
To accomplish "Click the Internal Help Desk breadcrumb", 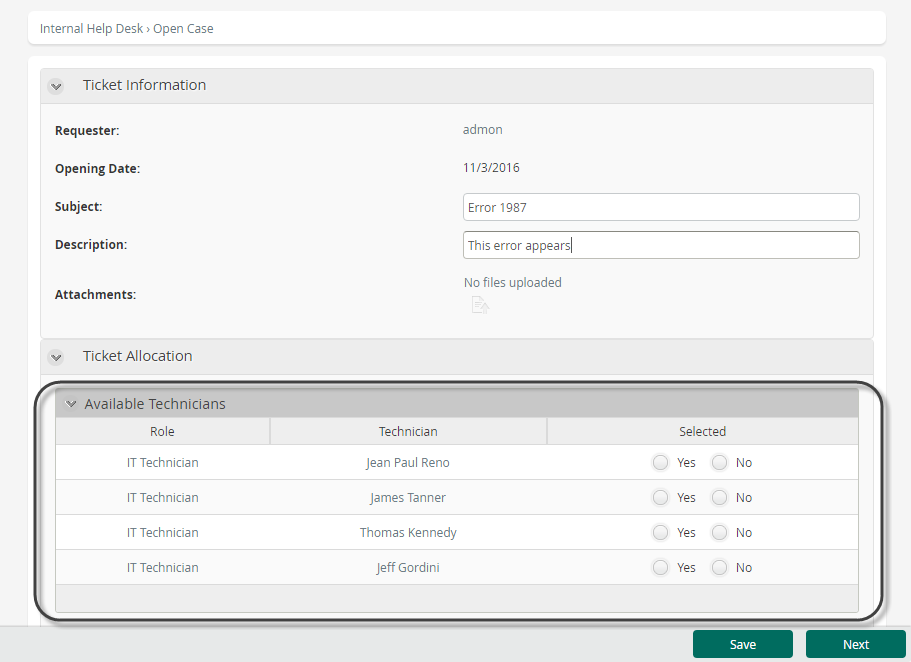I will coord(91,28).
